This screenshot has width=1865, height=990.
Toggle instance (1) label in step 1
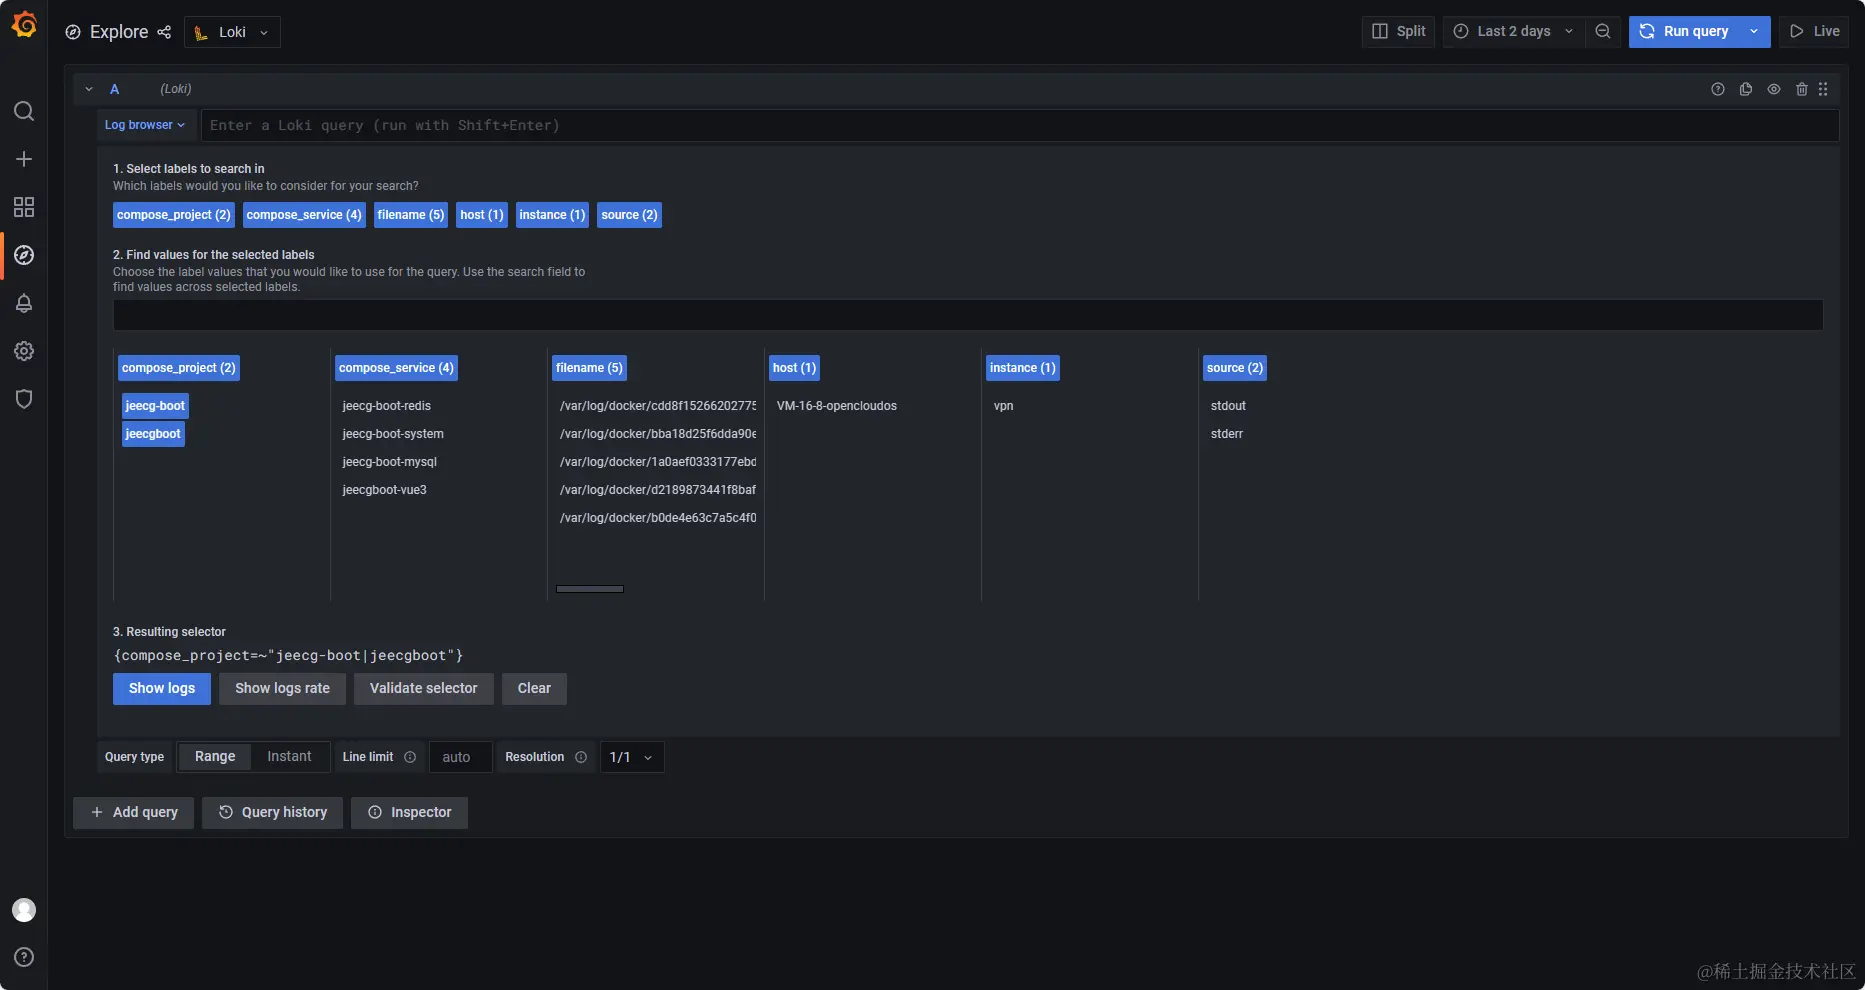(552, 215)
